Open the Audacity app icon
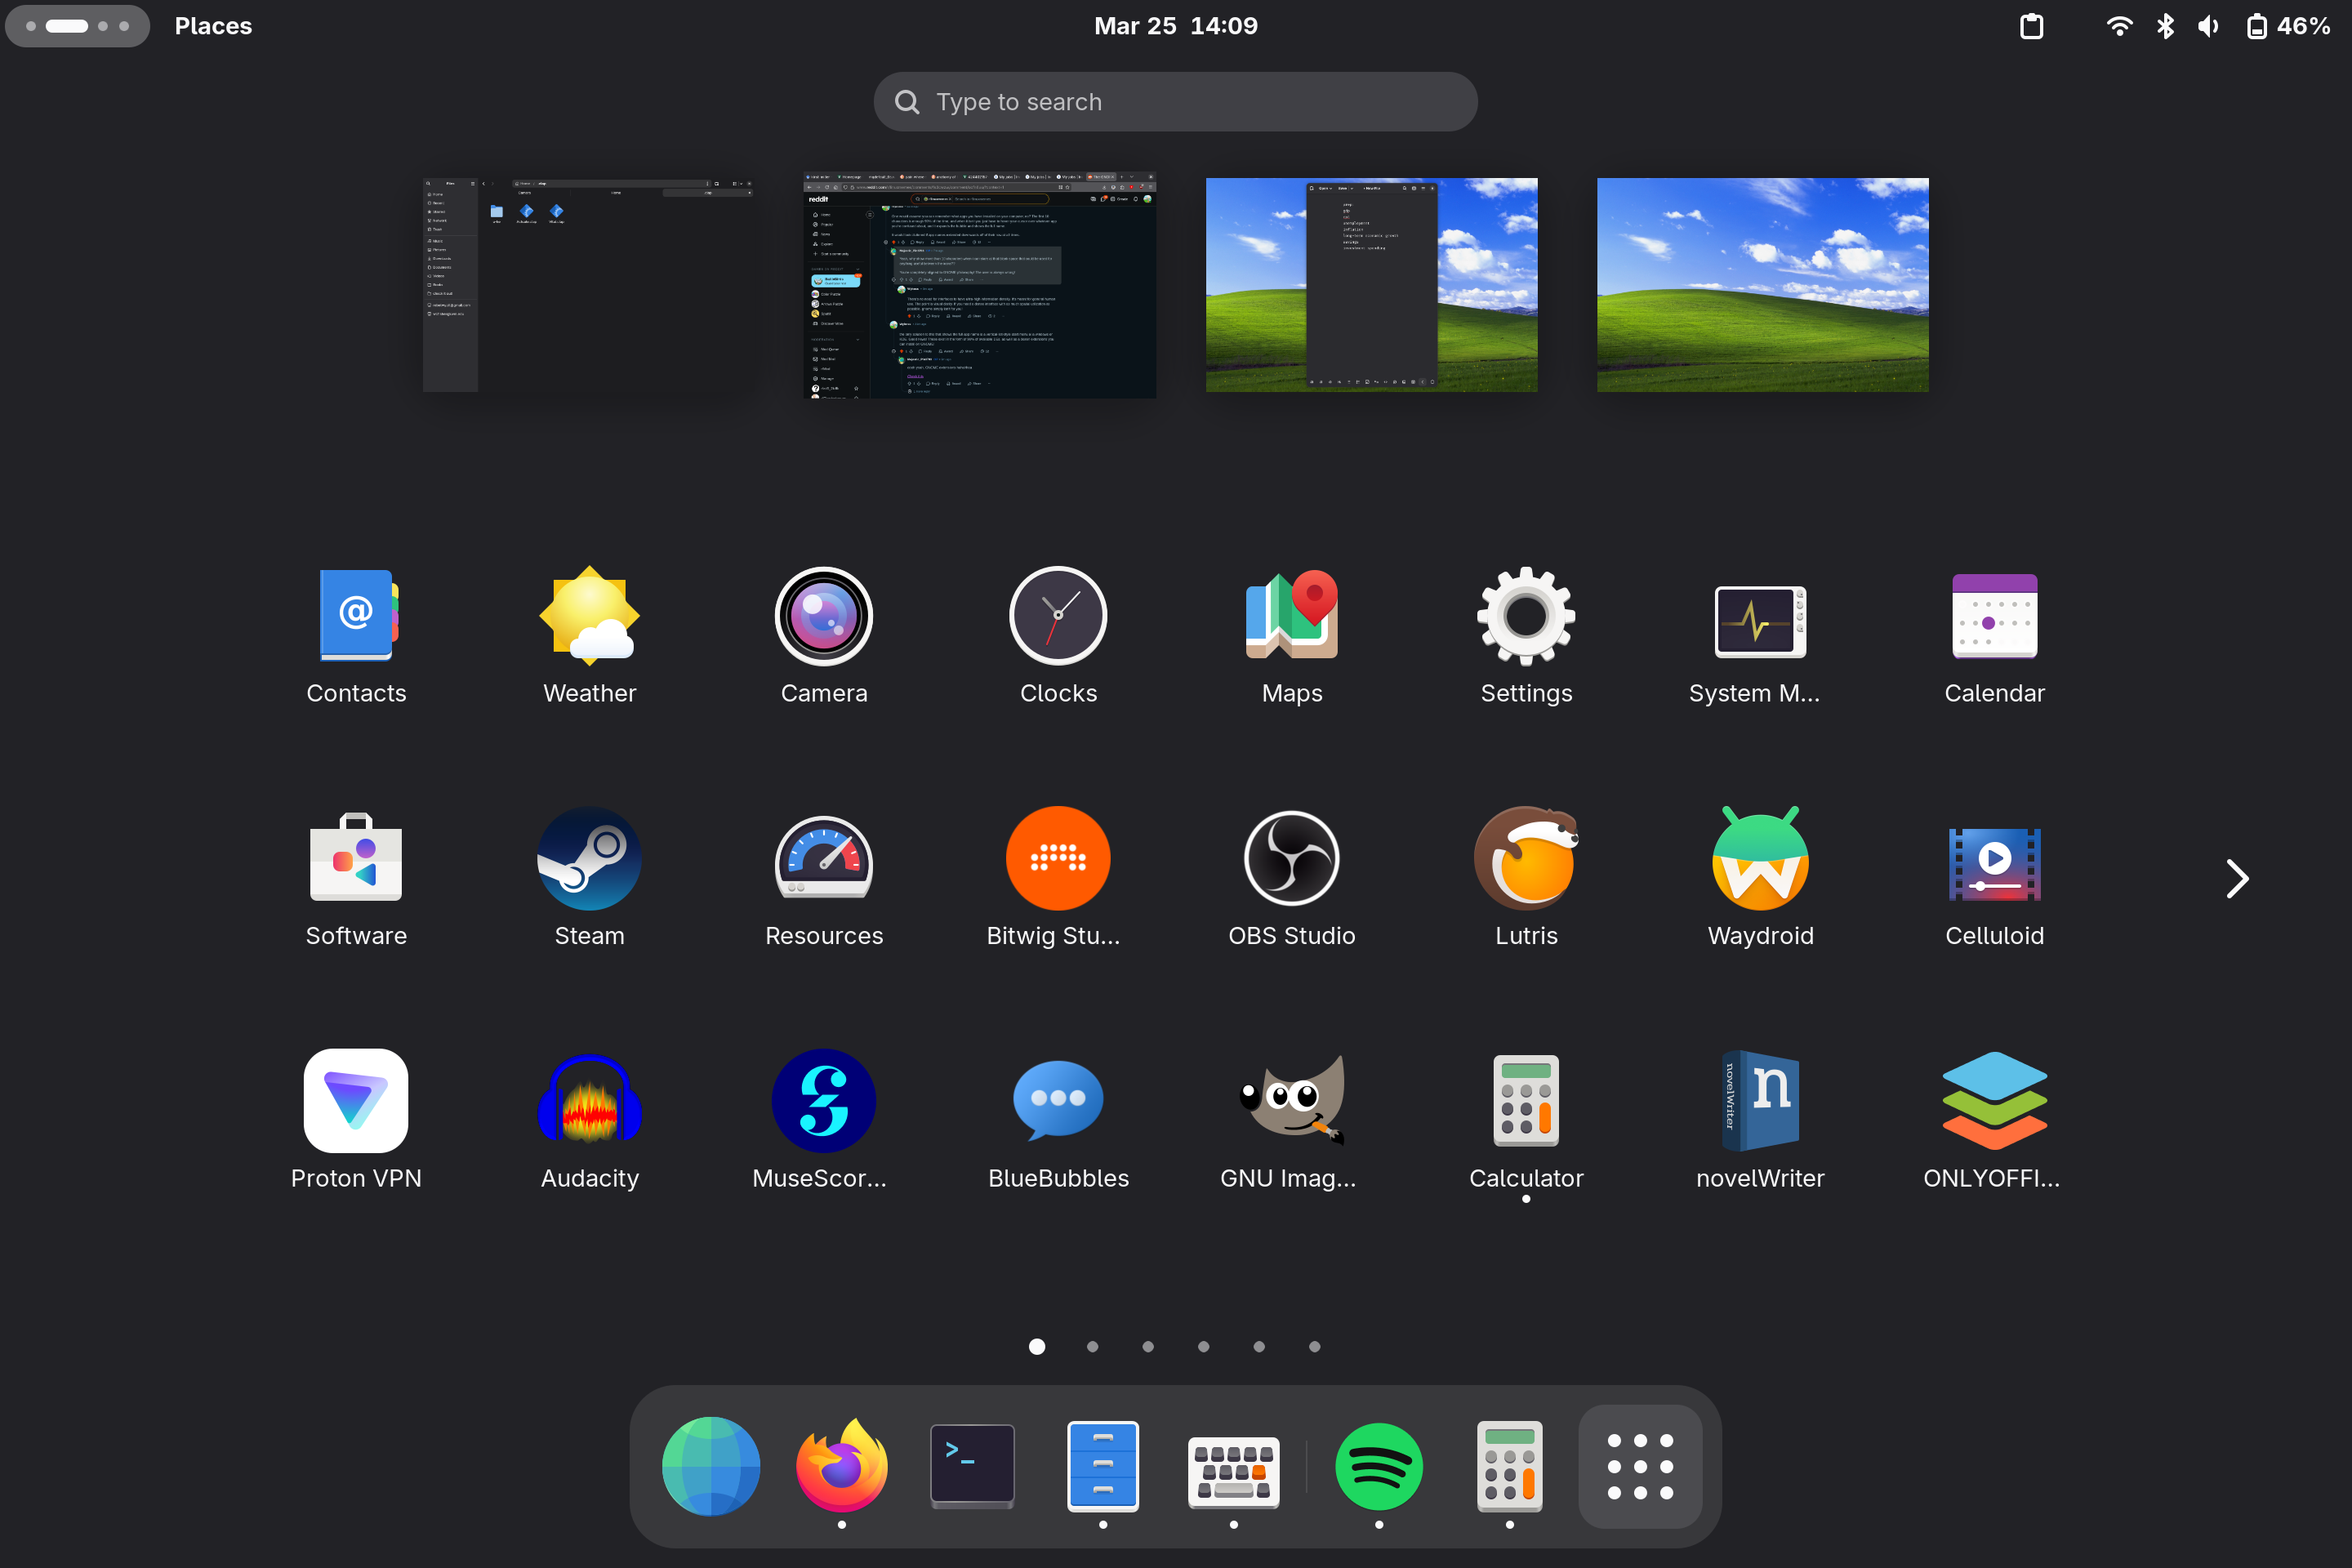This screenshot has height=1568, width=2352. tap(589, 1100)
